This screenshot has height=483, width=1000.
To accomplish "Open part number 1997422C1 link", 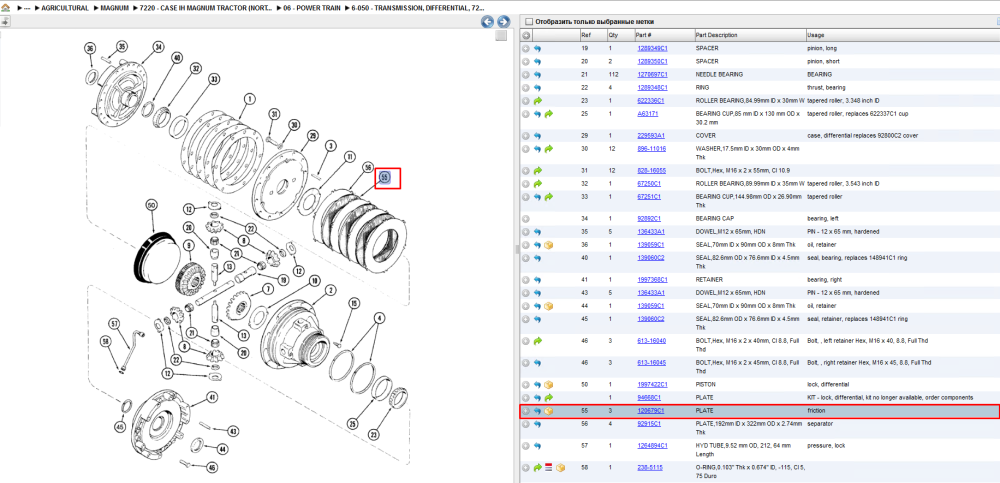I will (652, 385).
